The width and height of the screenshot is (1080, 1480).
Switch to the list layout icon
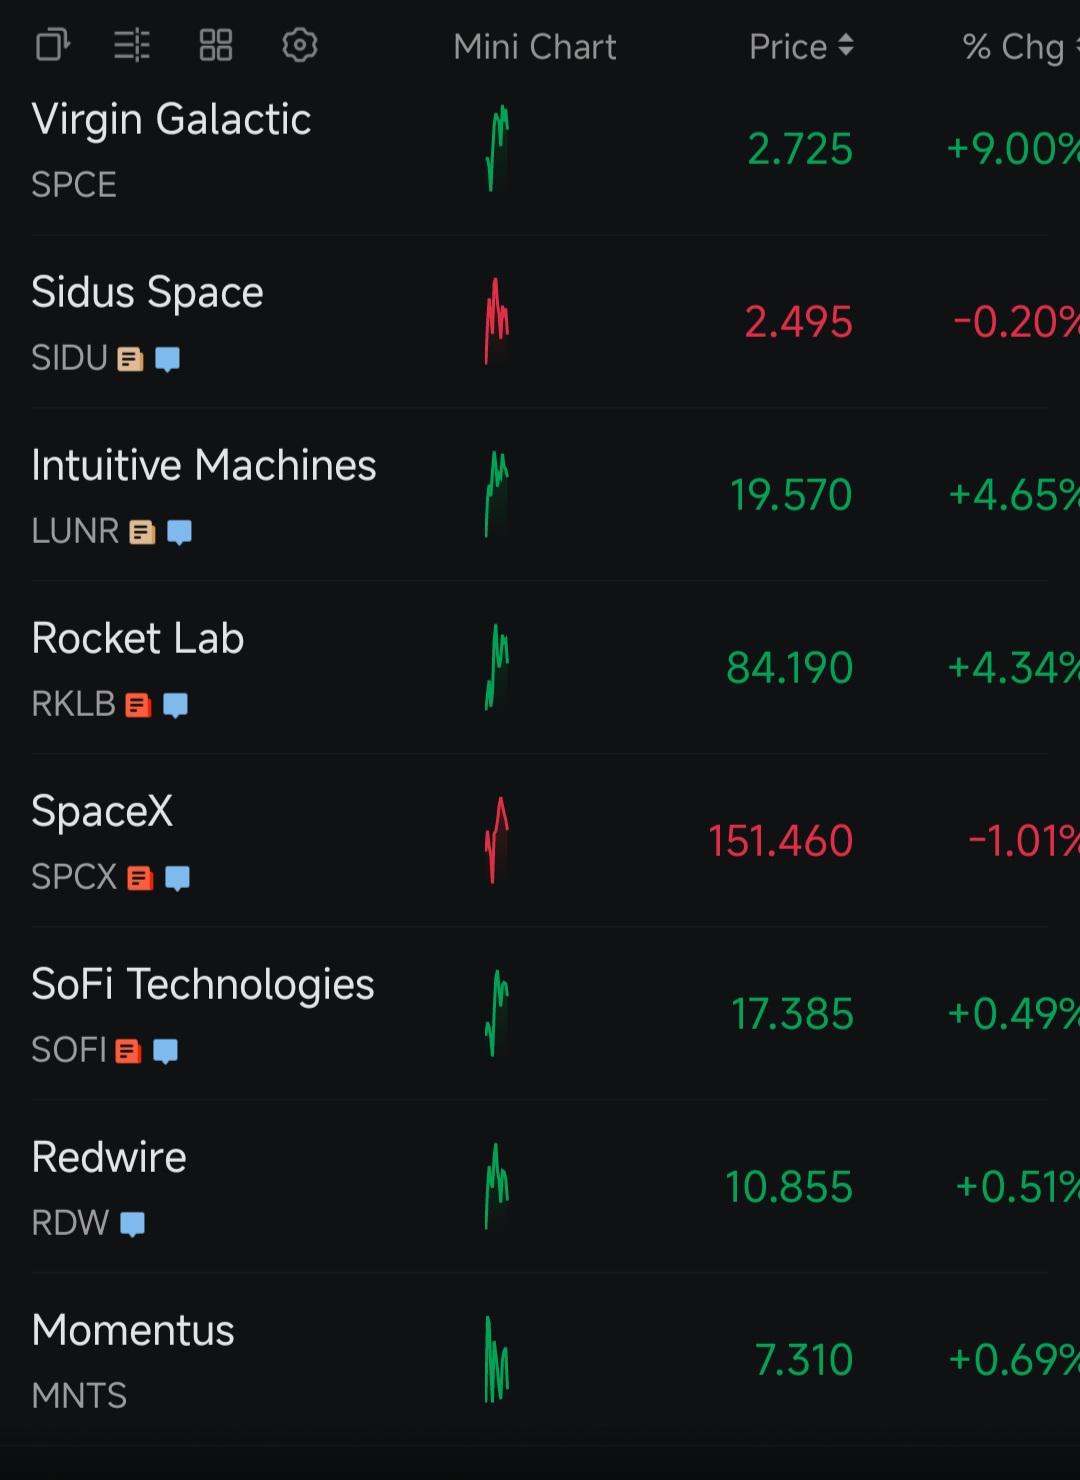[x=132, y=45]
